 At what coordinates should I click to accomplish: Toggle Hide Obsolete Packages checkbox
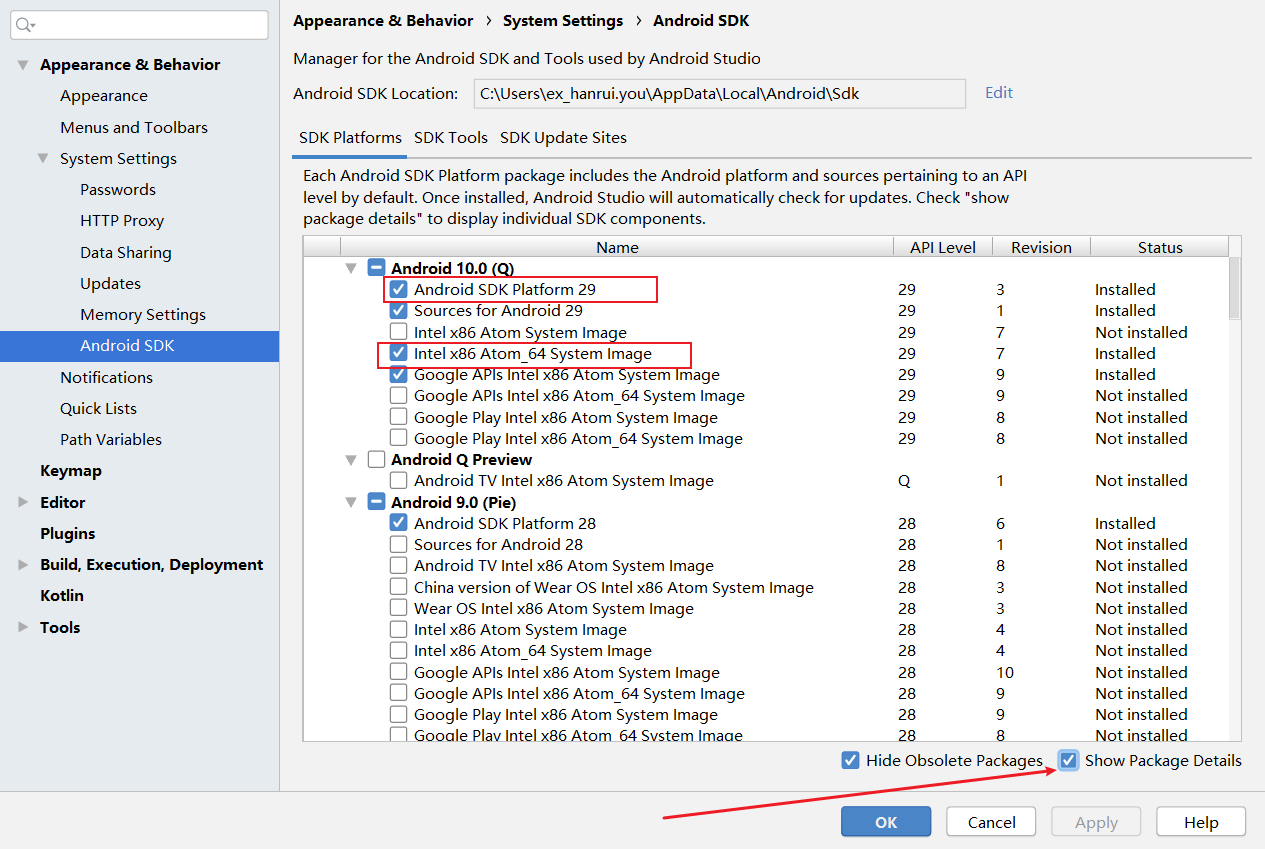point(850,760)
